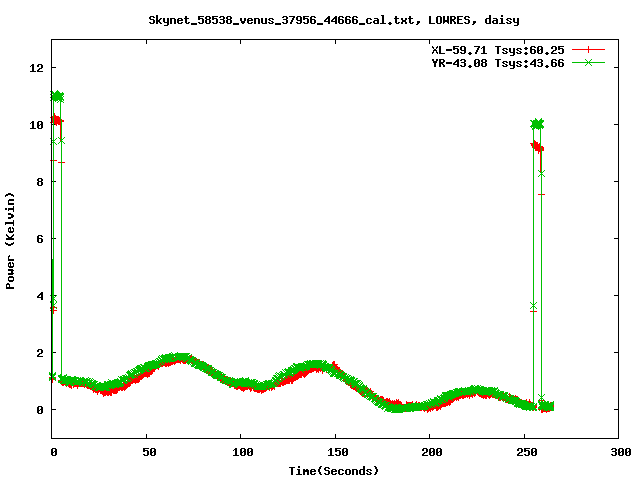Click the green calibration spike top near 0 seconds
The height and width of the screenshot is (480, 640).
tap(57, 96)
